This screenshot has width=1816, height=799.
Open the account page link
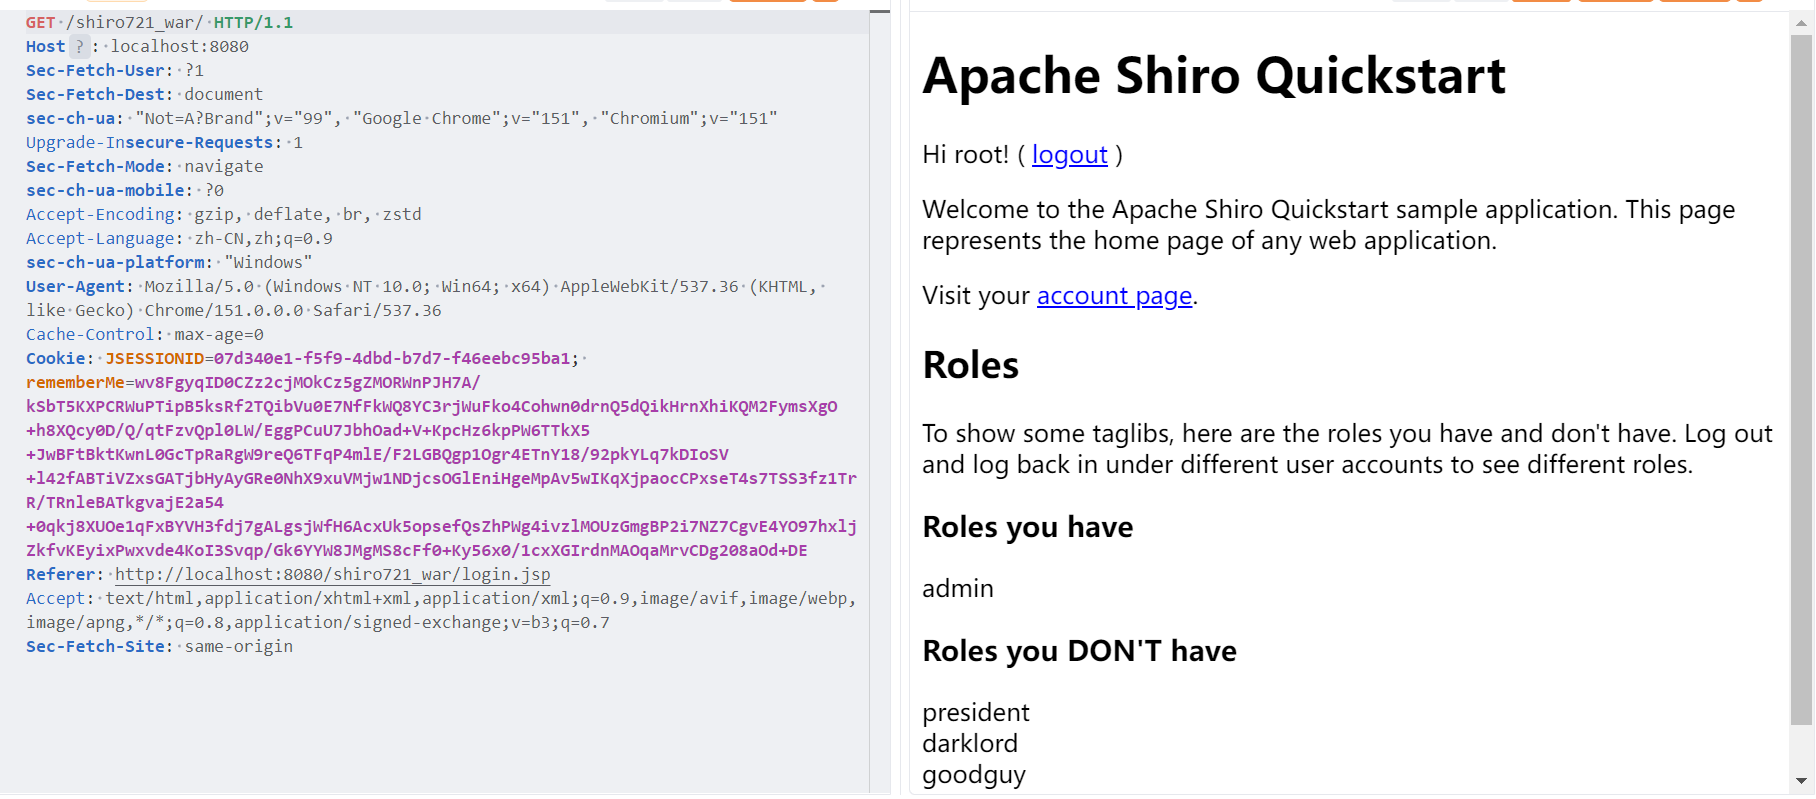click(x=1114, y=296)
